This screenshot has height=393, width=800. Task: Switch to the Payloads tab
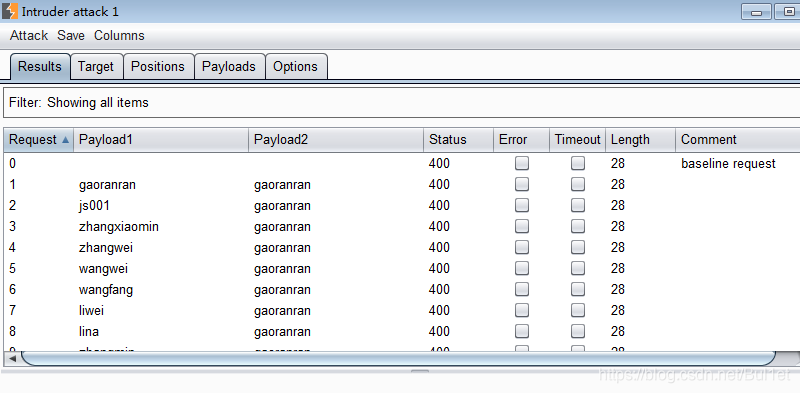(x=229, y=67)
